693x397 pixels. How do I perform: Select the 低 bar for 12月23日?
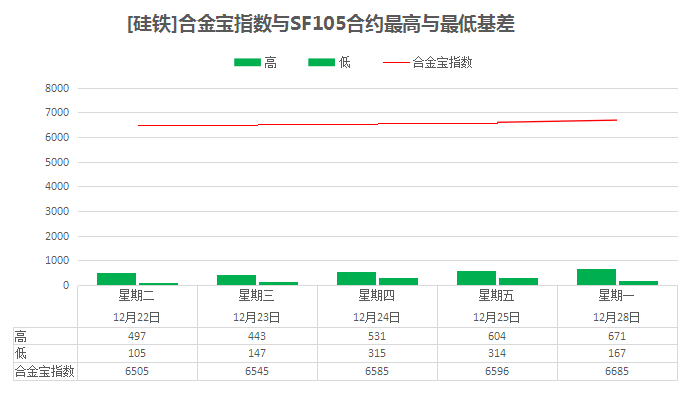(278, 283)
